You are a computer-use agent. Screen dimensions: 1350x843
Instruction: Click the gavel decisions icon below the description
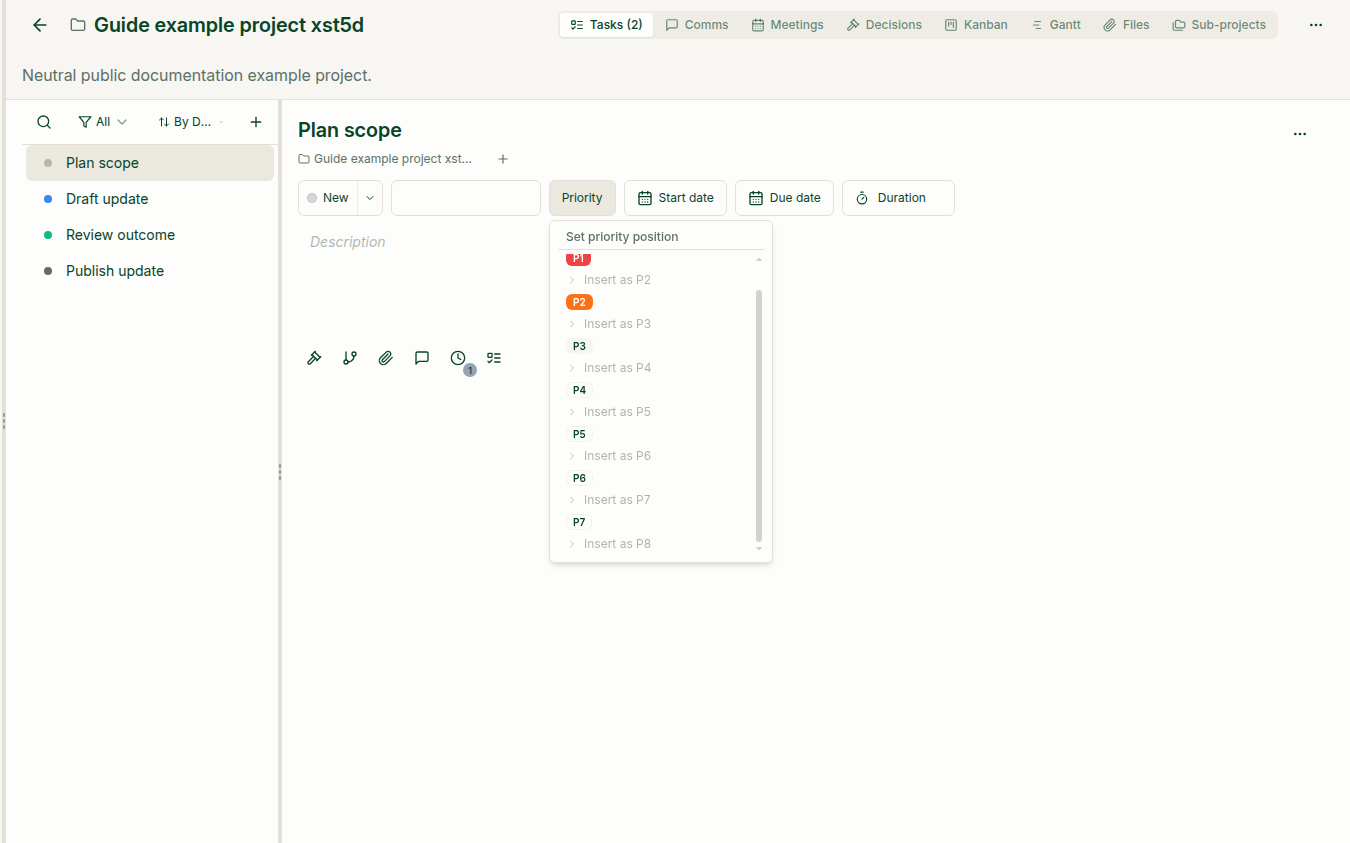(x=314, y=358)
